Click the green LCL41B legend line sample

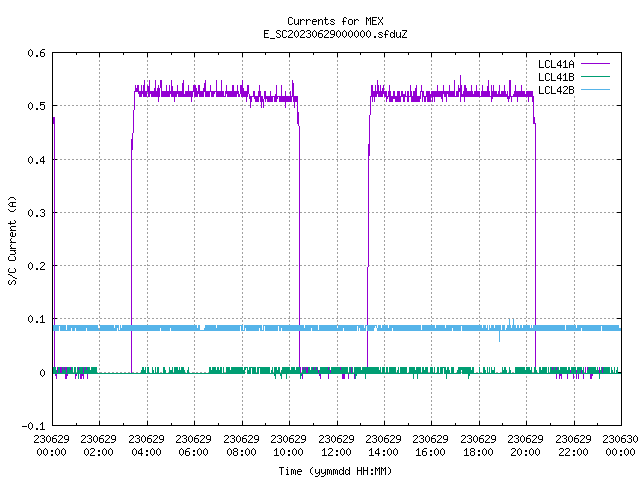[595, 77]
